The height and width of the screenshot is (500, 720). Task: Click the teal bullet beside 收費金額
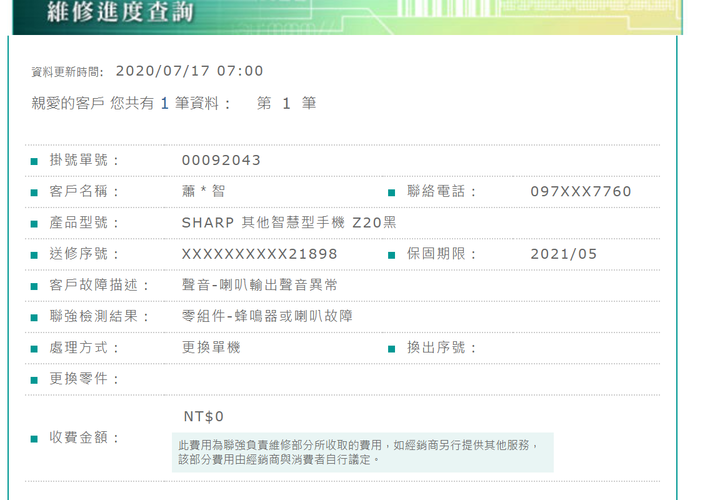(x=34, y=439)
